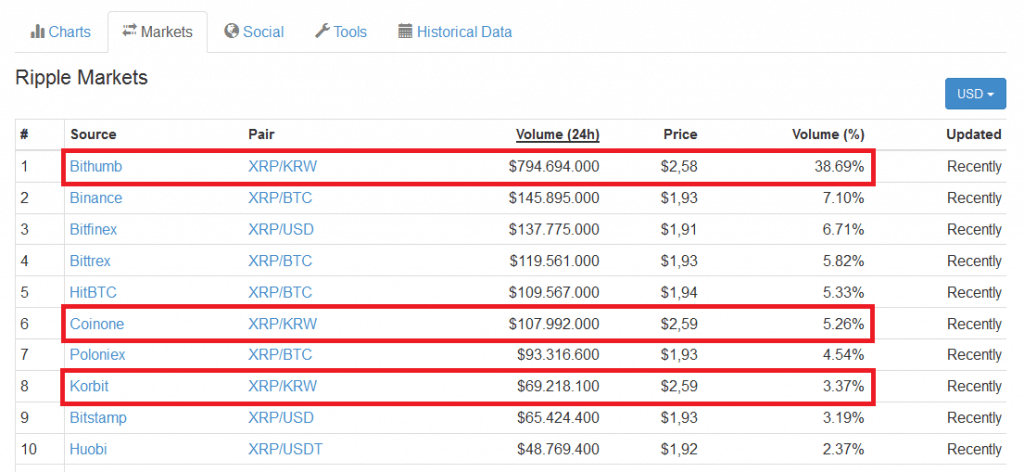Click the XRP/BTC pair for Binance
This screenshot has height=472, width=1024.
280,198
